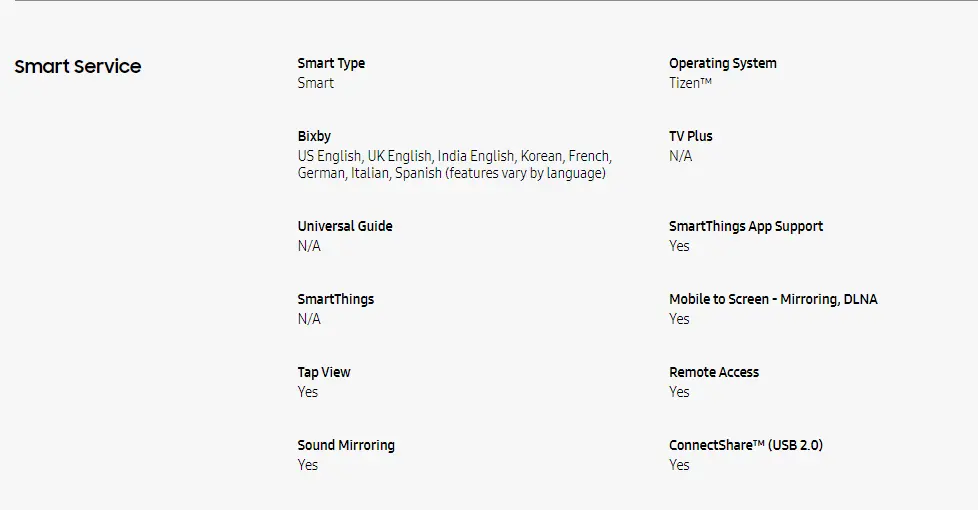Select the TV Plus spec label
This screenshot has width=978, height=510.
coord(690,136)
